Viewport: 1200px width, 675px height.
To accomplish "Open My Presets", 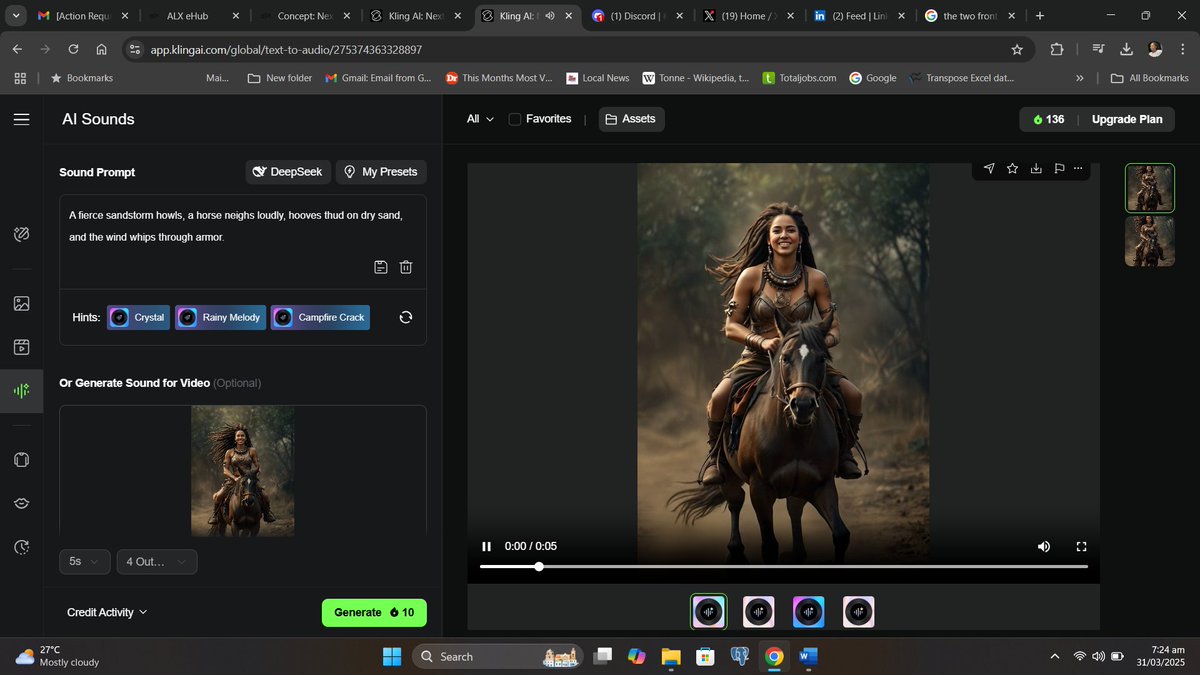I will pos(381,172).
